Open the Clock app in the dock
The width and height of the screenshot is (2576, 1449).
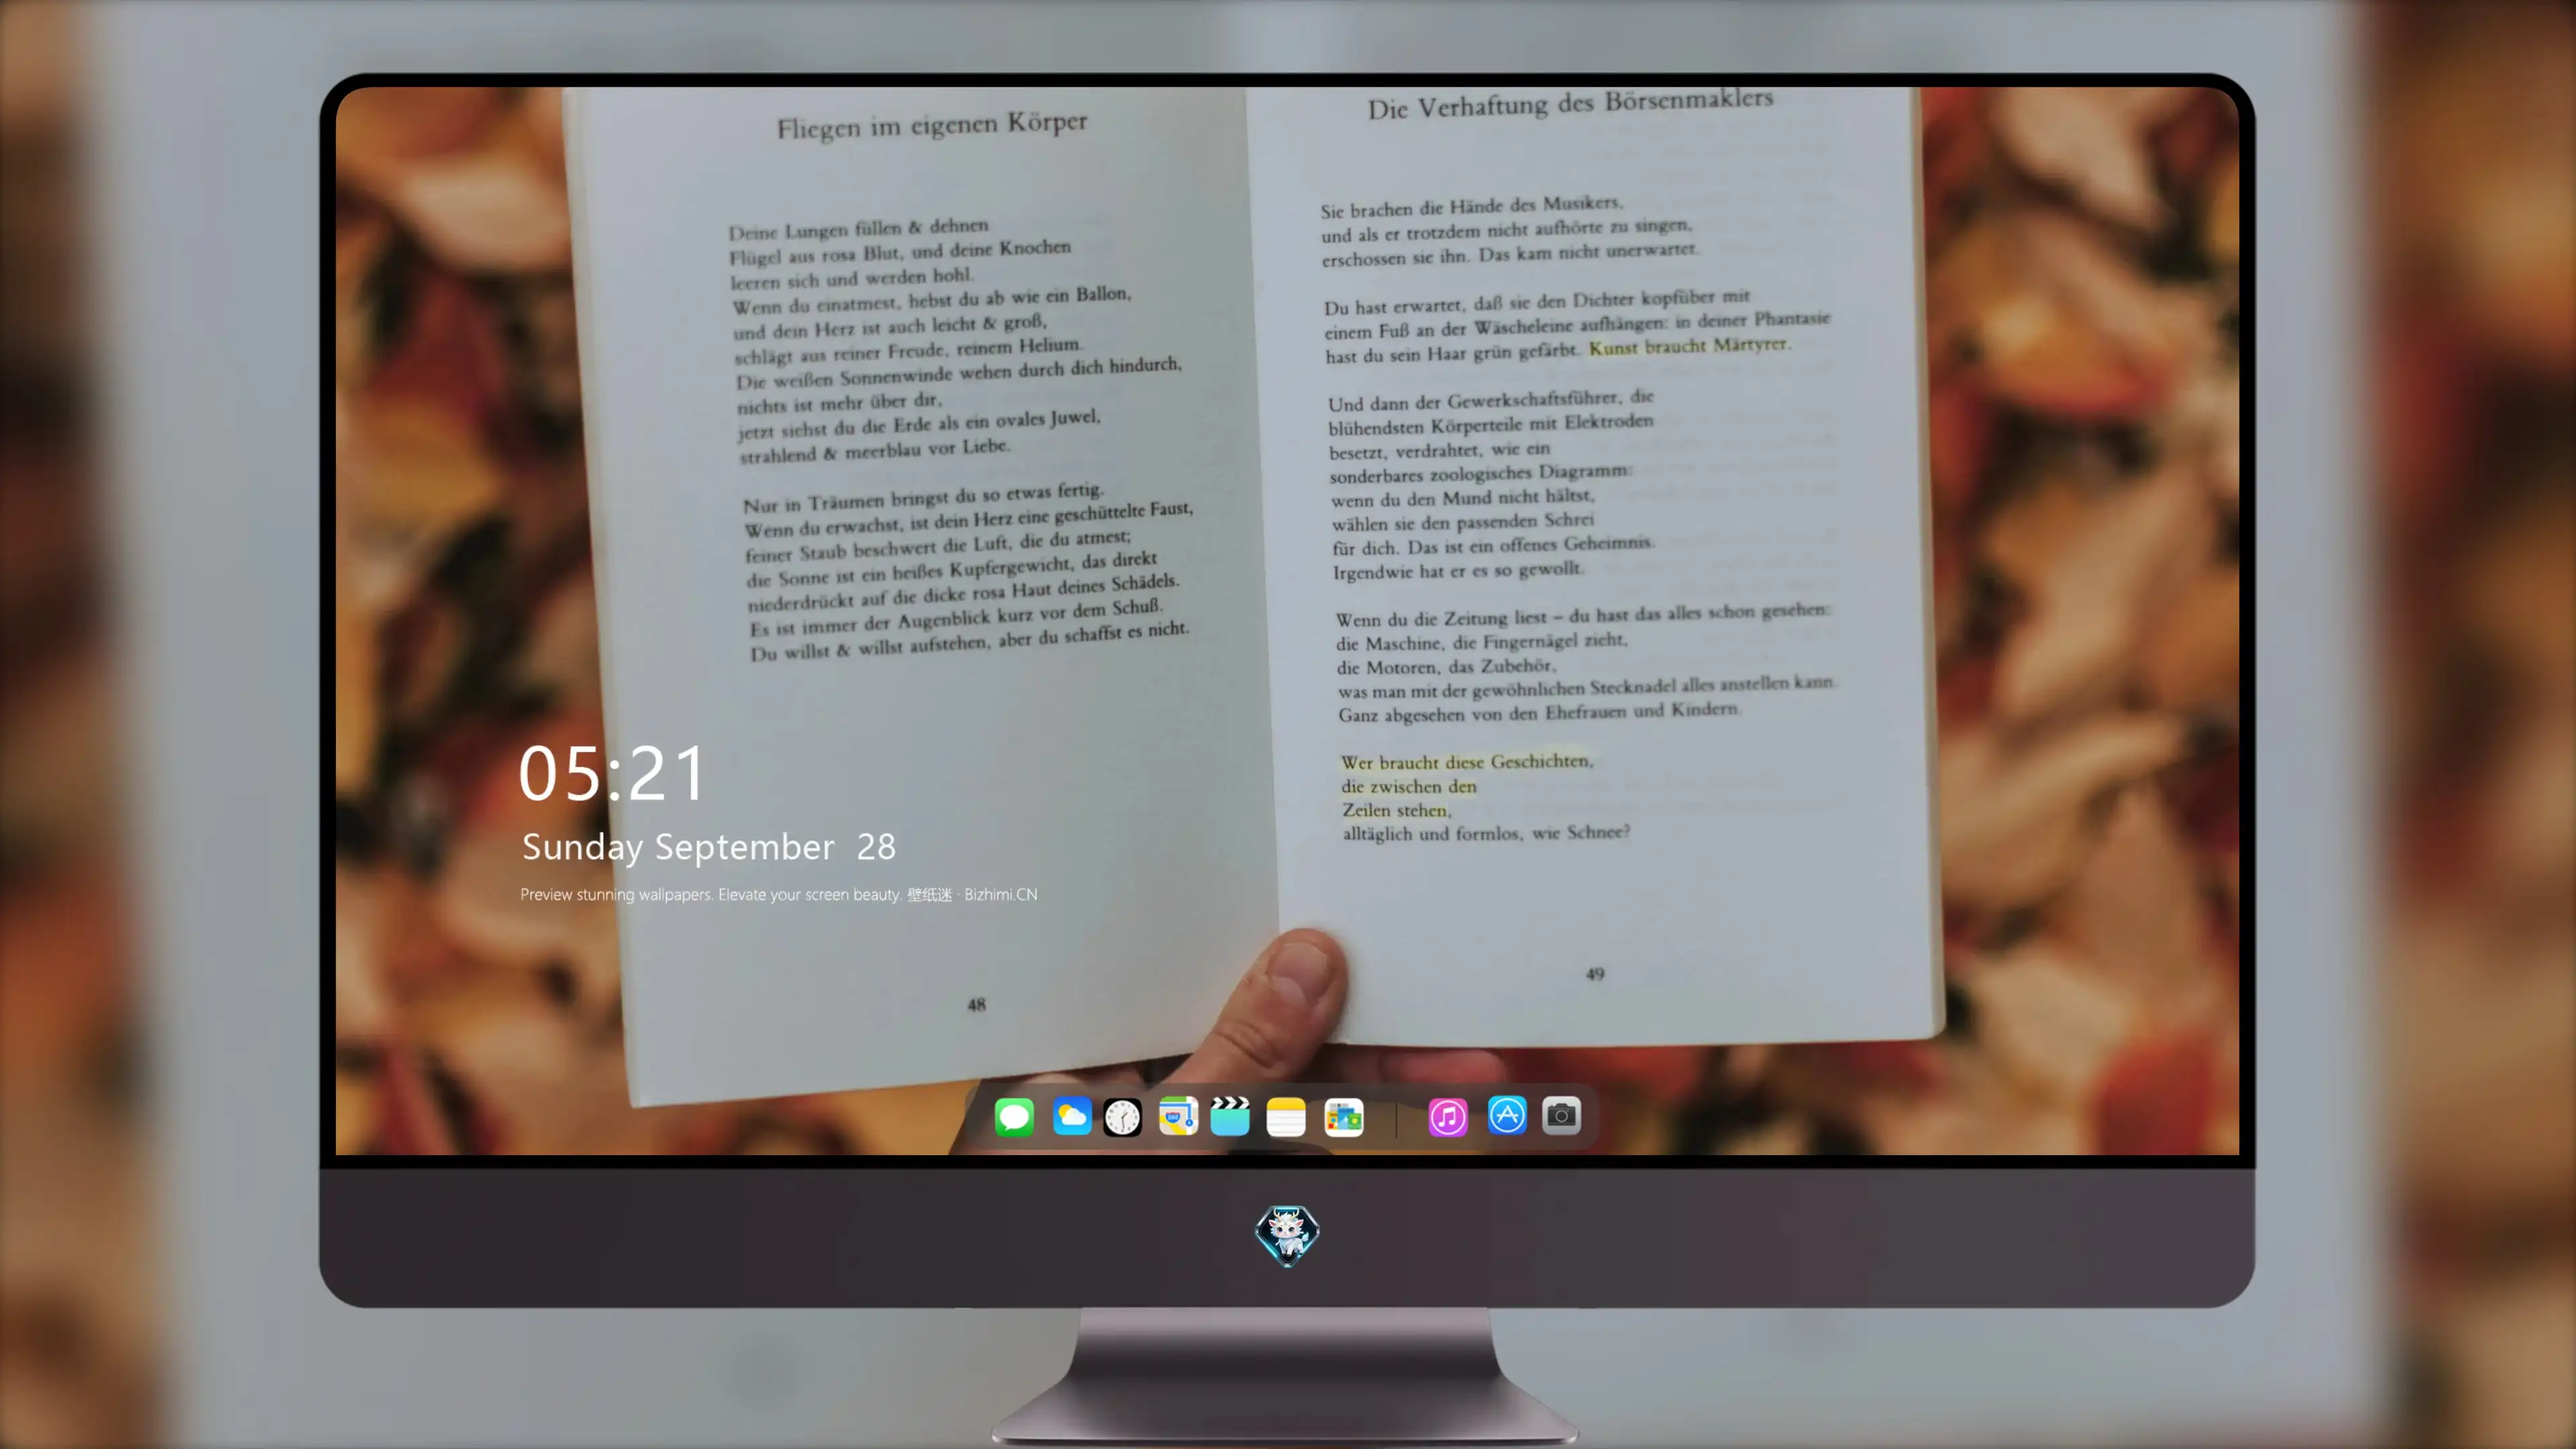pyautogui.click(x=1122, y=1117)
